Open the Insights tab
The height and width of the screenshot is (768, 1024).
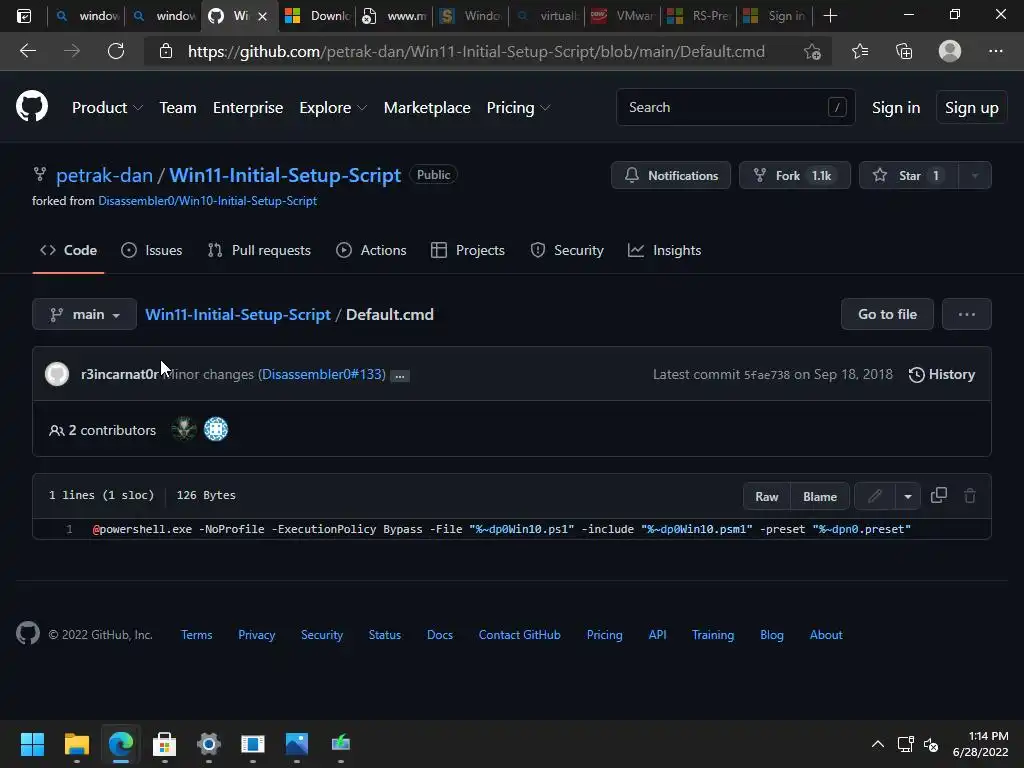point(664,250)
